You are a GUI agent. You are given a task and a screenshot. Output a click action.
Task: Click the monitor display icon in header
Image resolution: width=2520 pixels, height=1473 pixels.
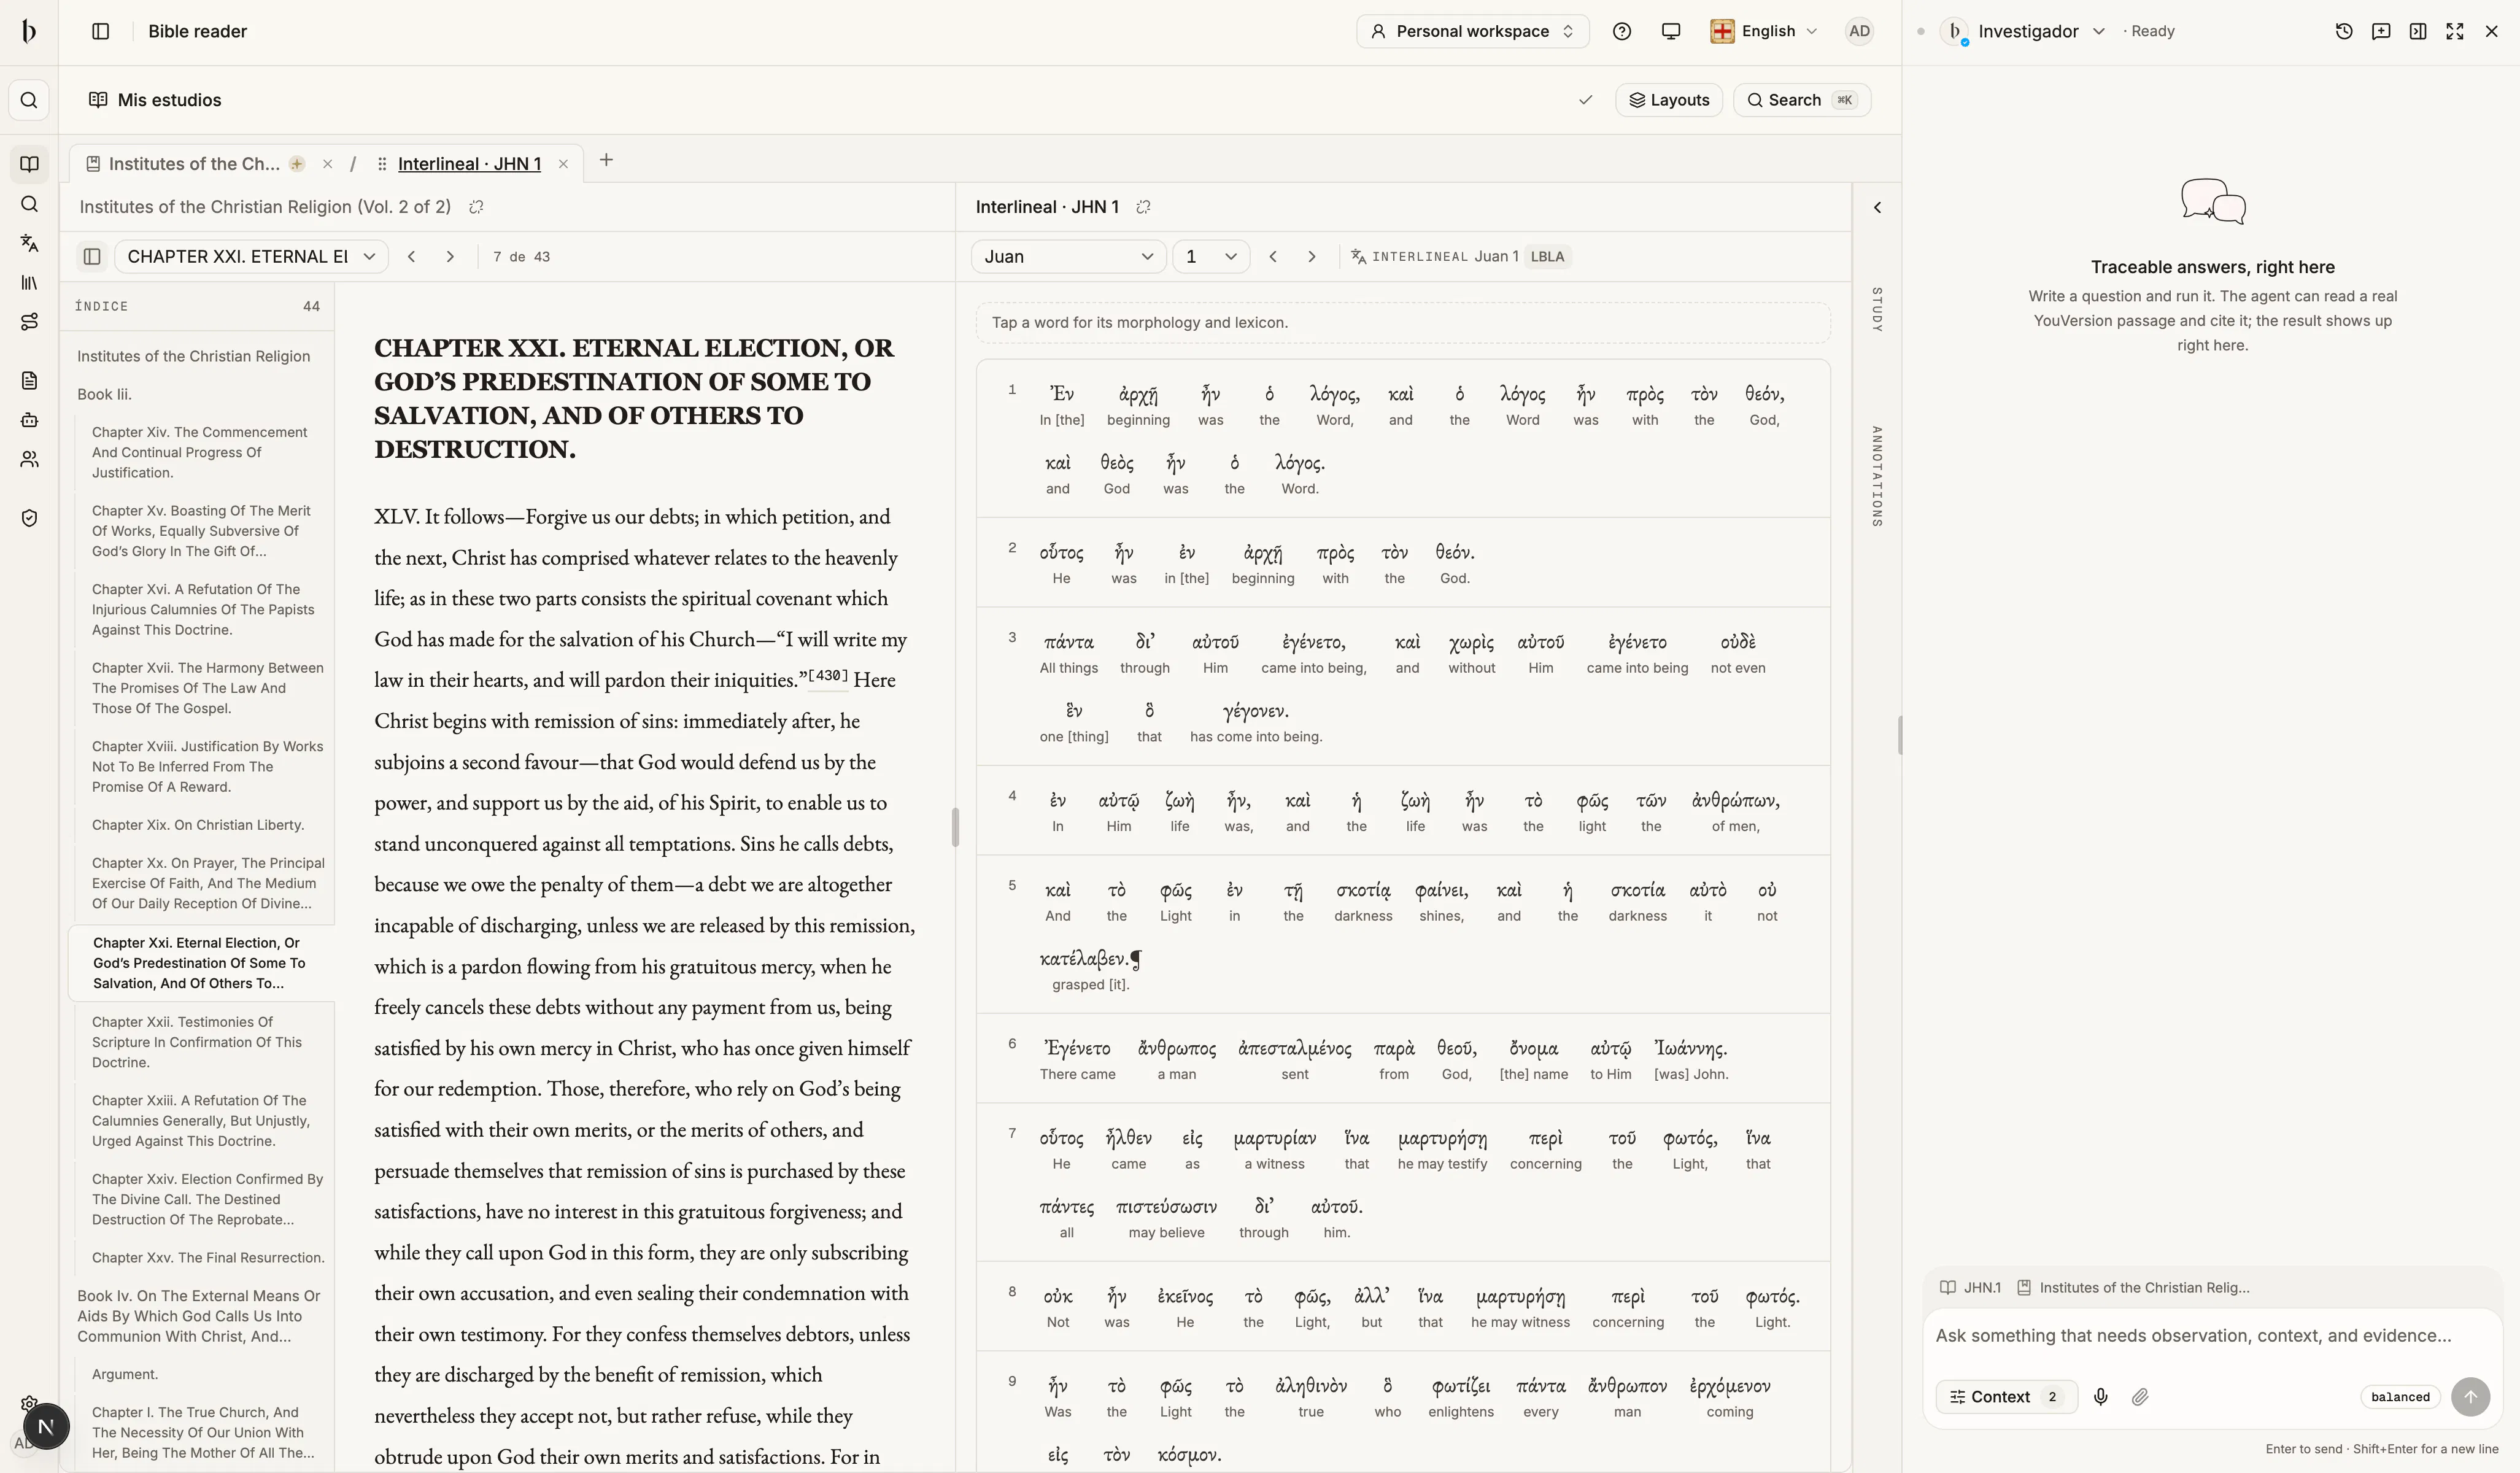[1670, 31]
